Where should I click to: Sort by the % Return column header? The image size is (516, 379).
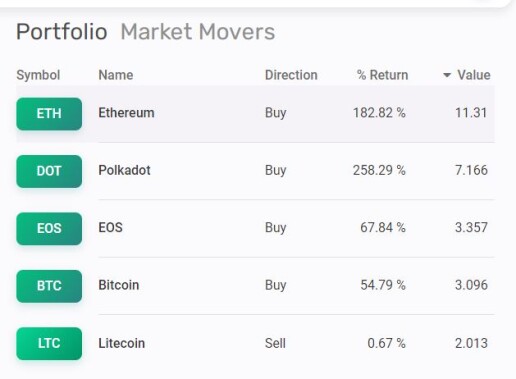pos(382,75)
